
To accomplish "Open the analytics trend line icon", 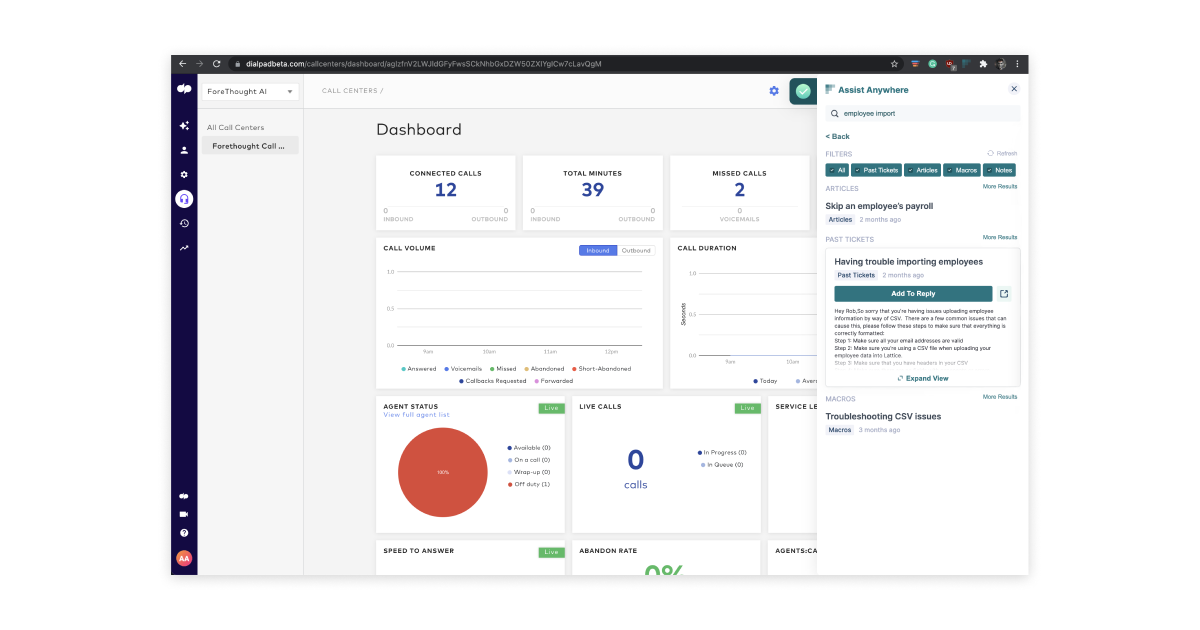I will tap(184, 247).
